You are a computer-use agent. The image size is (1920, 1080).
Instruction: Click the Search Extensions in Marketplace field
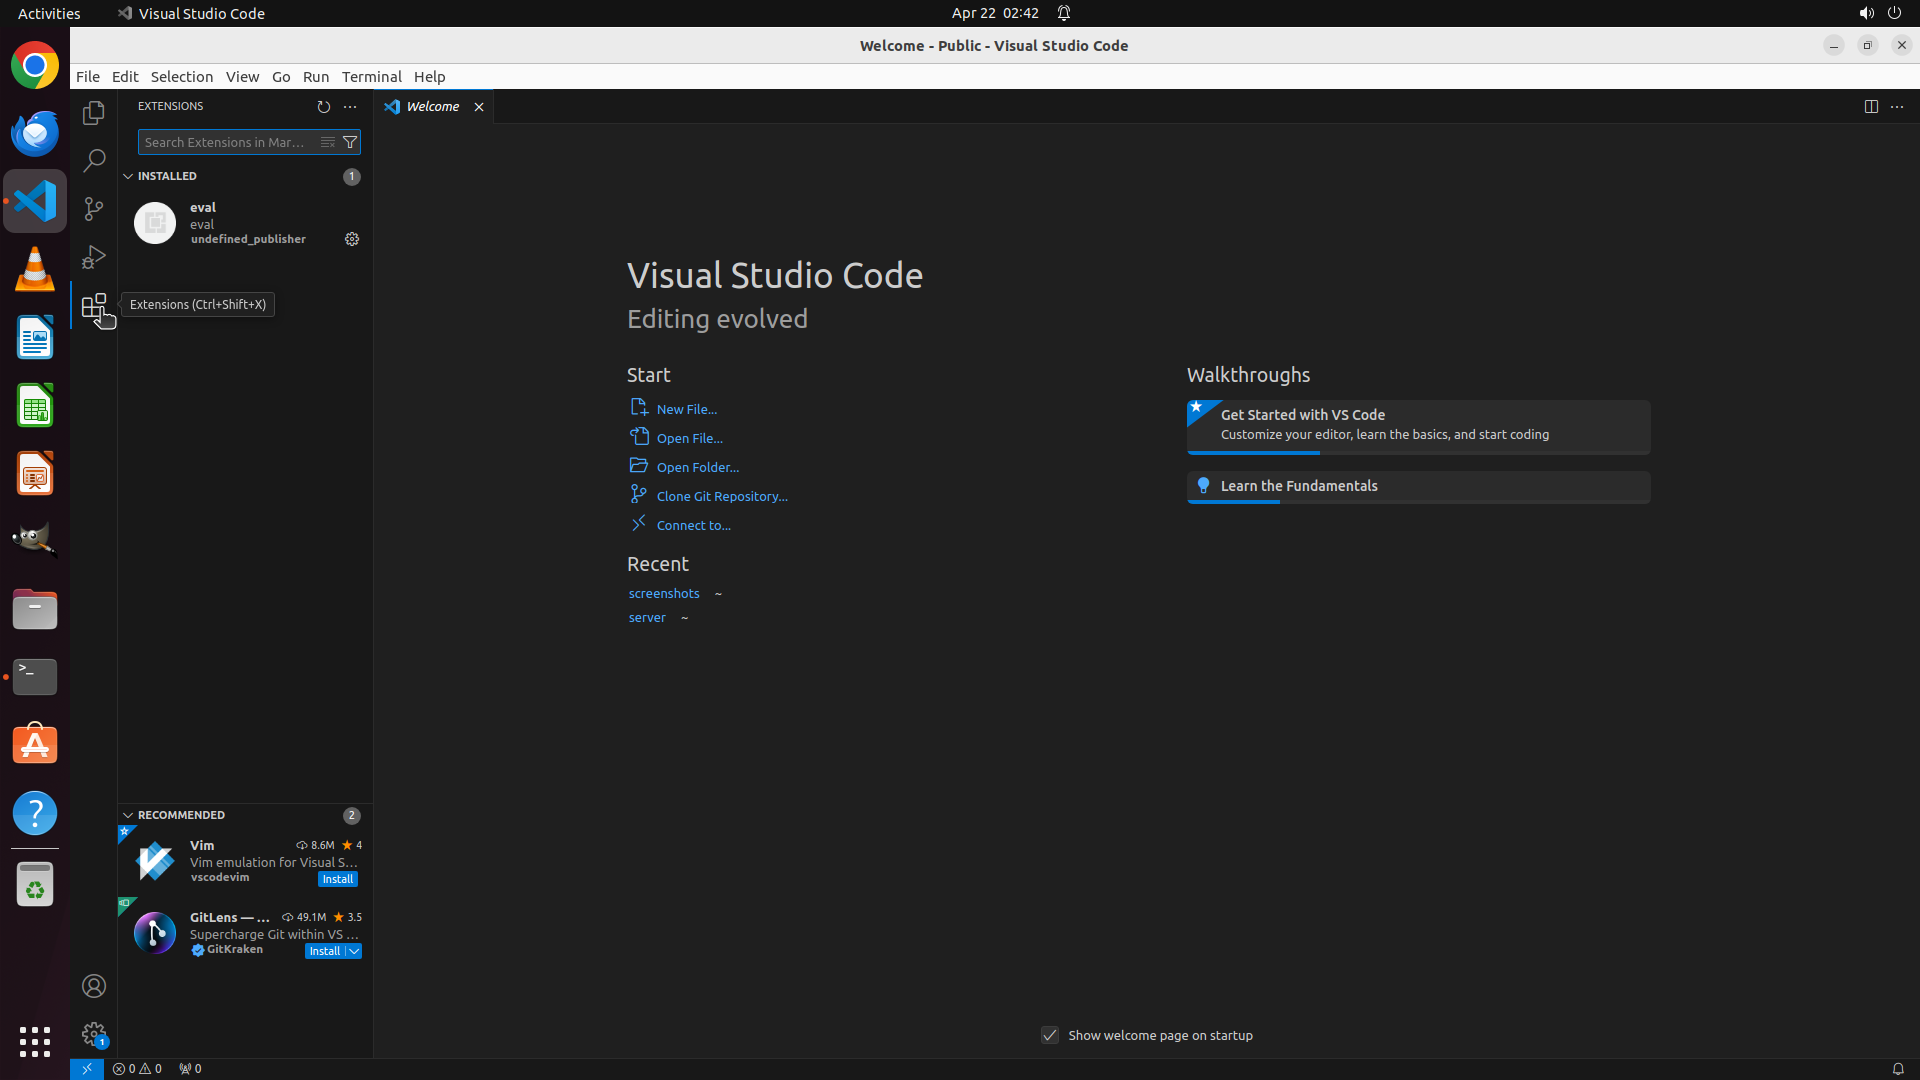[226, 142]
